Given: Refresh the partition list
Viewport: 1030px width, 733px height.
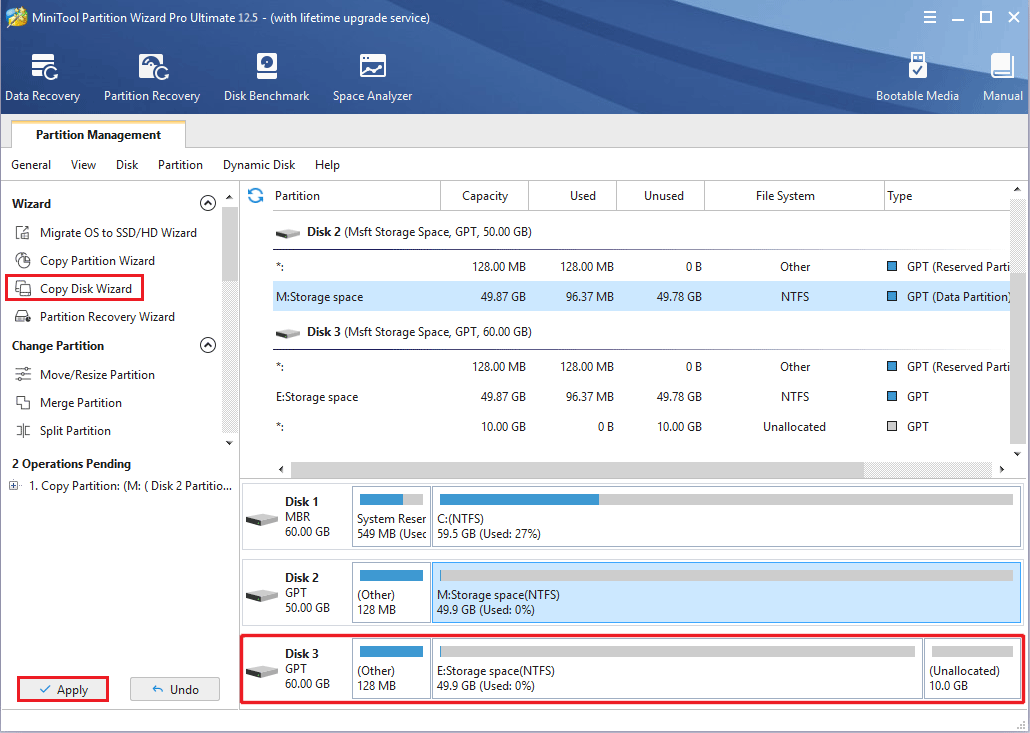Looking at the screenshot, I should click(255, 195).
